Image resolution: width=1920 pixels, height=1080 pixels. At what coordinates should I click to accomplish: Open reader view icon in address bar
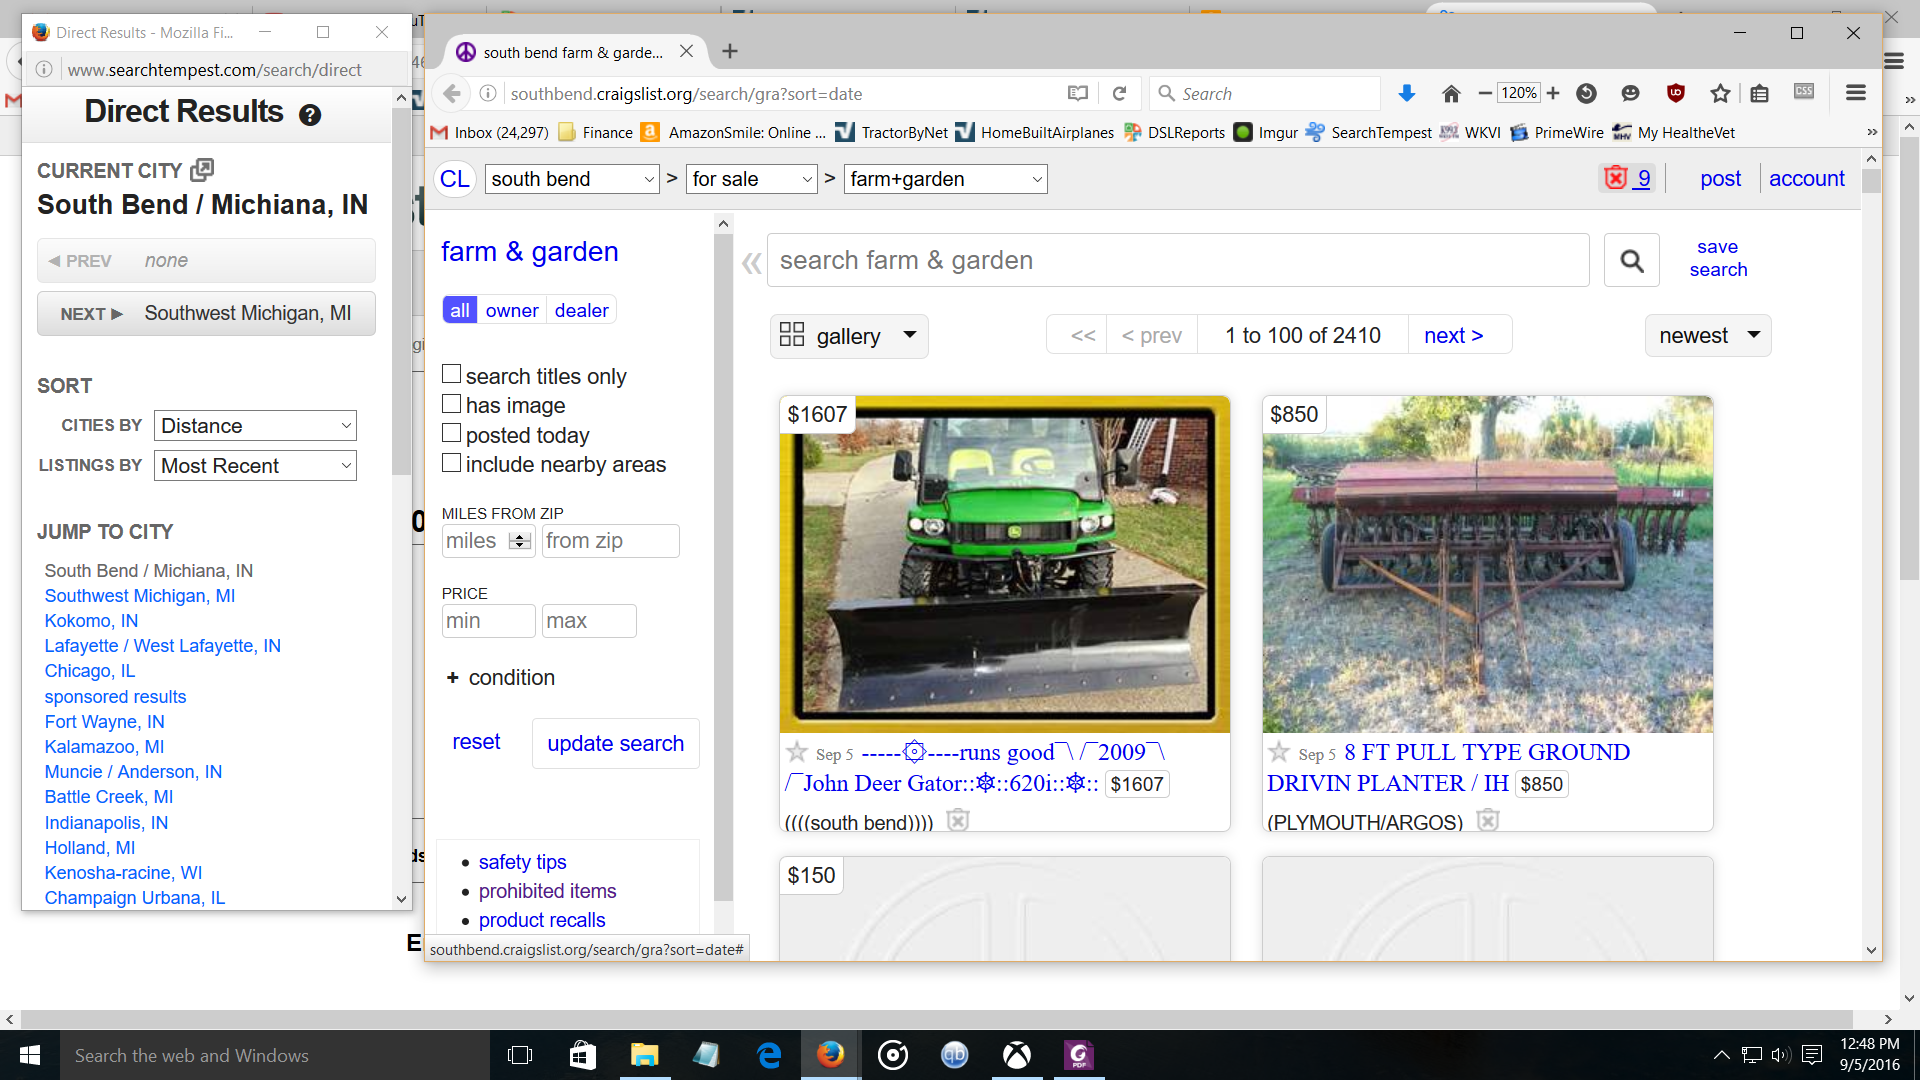pyautogui.click(x=1077, y=93)
